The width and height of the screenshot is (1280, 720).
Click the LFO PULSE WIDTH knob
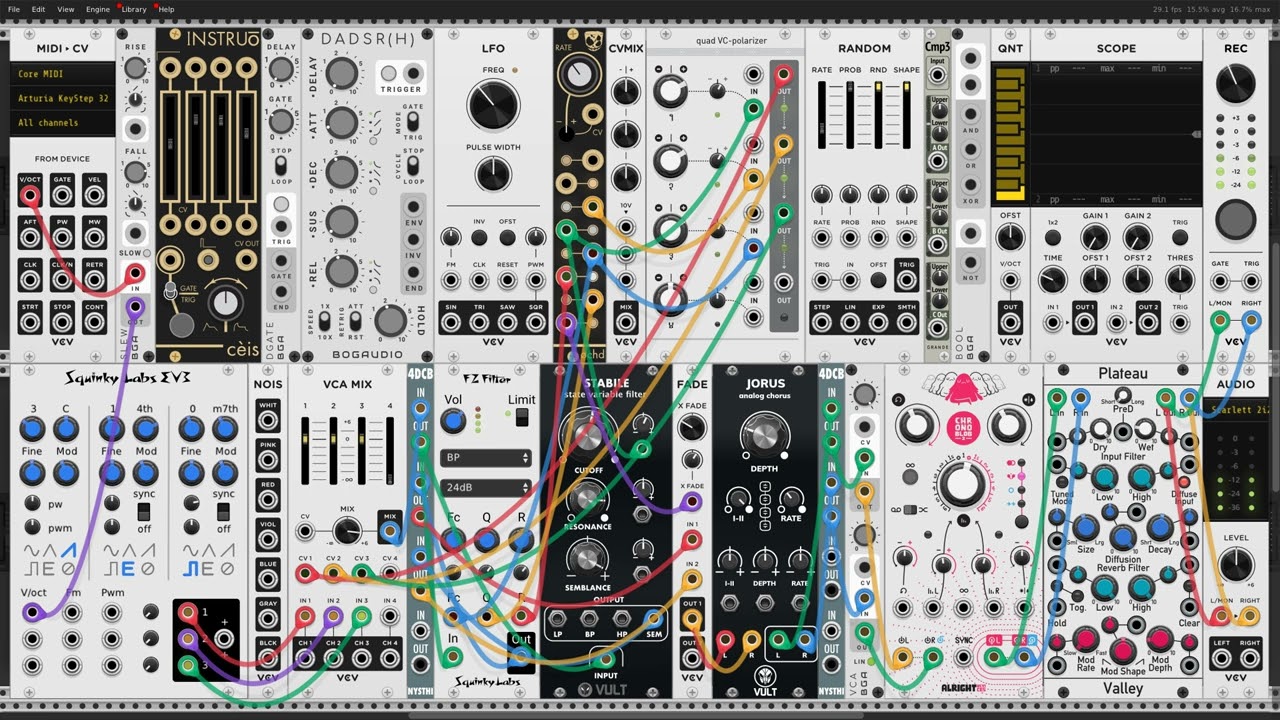tap(493, 174)
